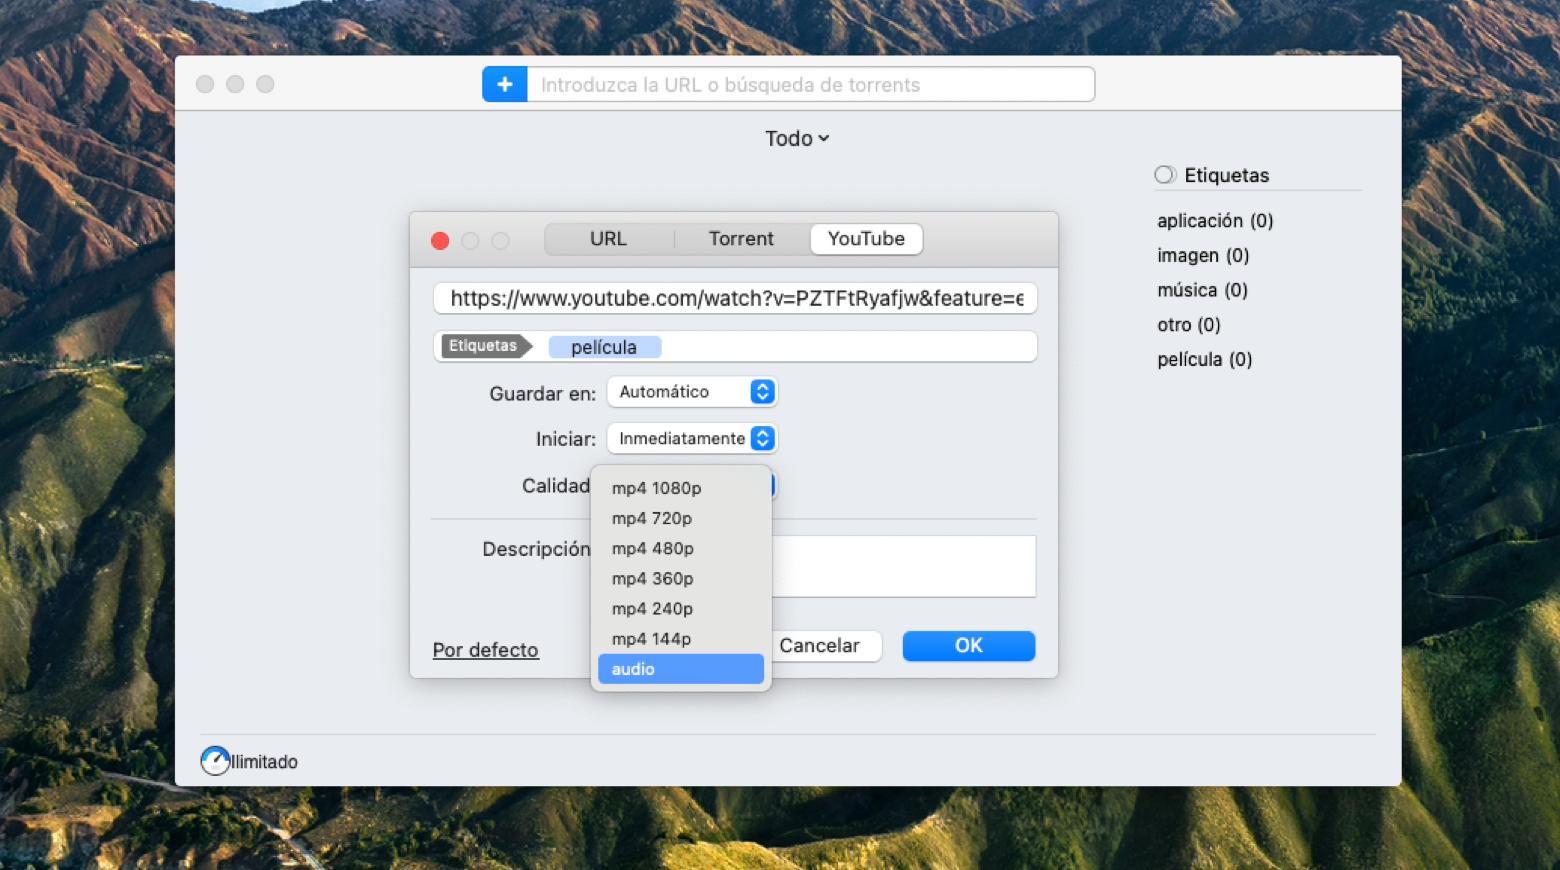The height and width of the screenshot is (870, 1560).
Task: Select the película (0) sidebar tag
Action: tap(1205, 359)
